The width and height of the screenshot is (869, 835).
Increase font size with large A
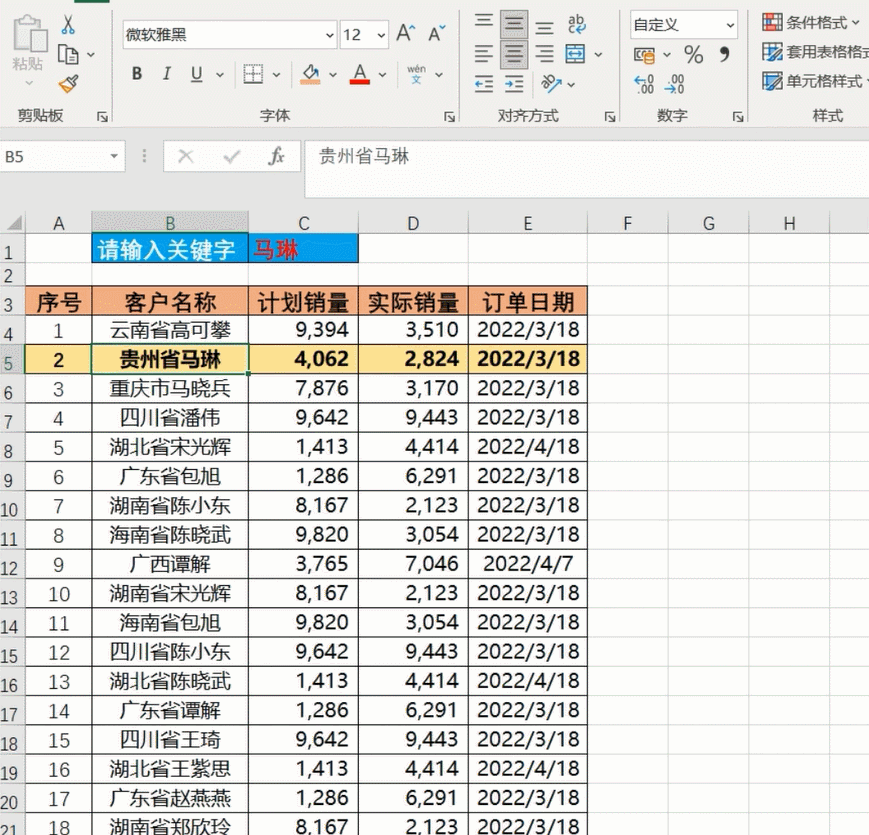[x=406, y=33]
